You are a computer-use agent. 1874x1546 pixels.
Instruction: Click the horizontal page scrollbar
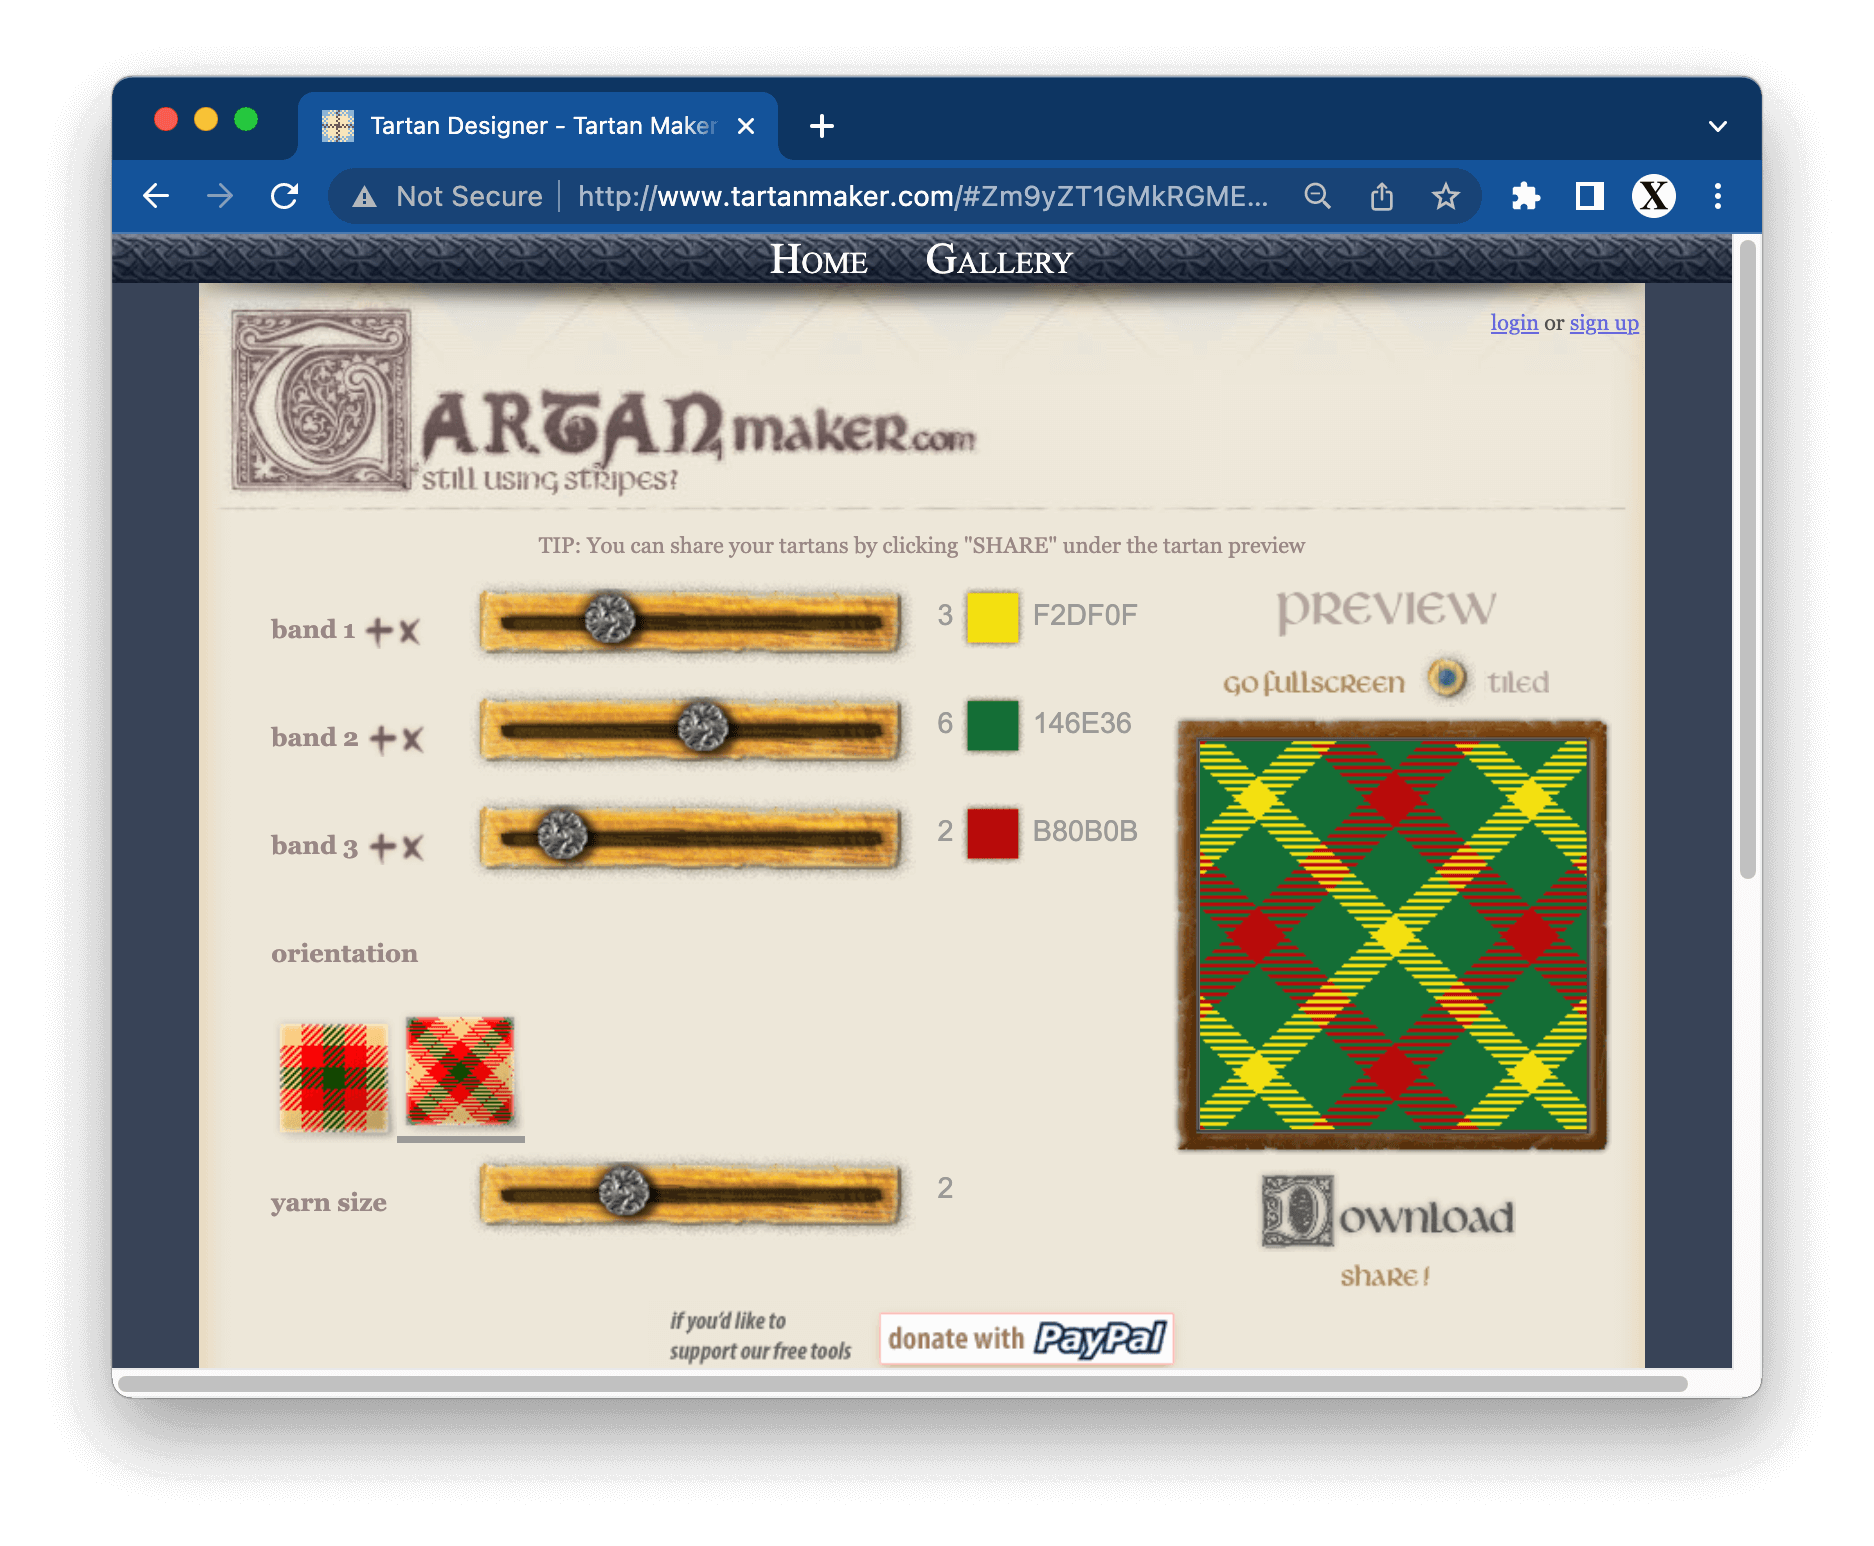point(903,1384)
